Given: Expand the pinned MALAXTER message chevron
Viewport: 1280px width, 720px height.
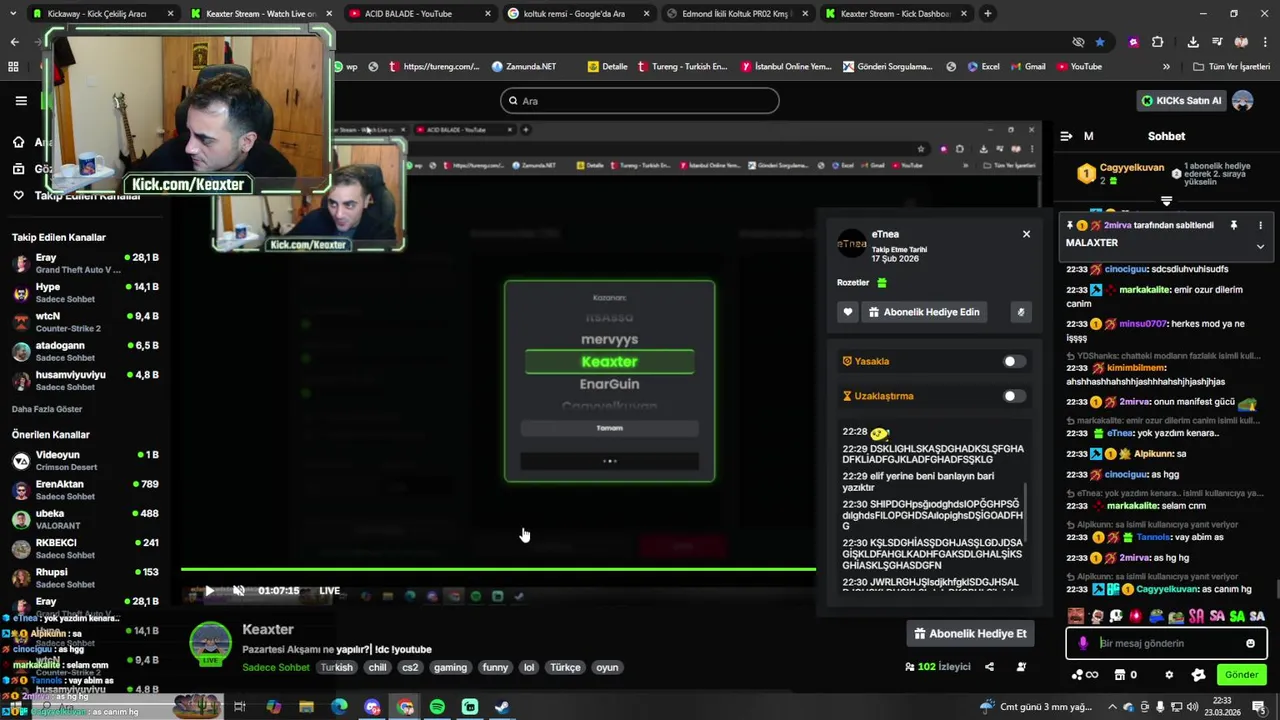Looking at the screenshot, I should pos(1260,246).
